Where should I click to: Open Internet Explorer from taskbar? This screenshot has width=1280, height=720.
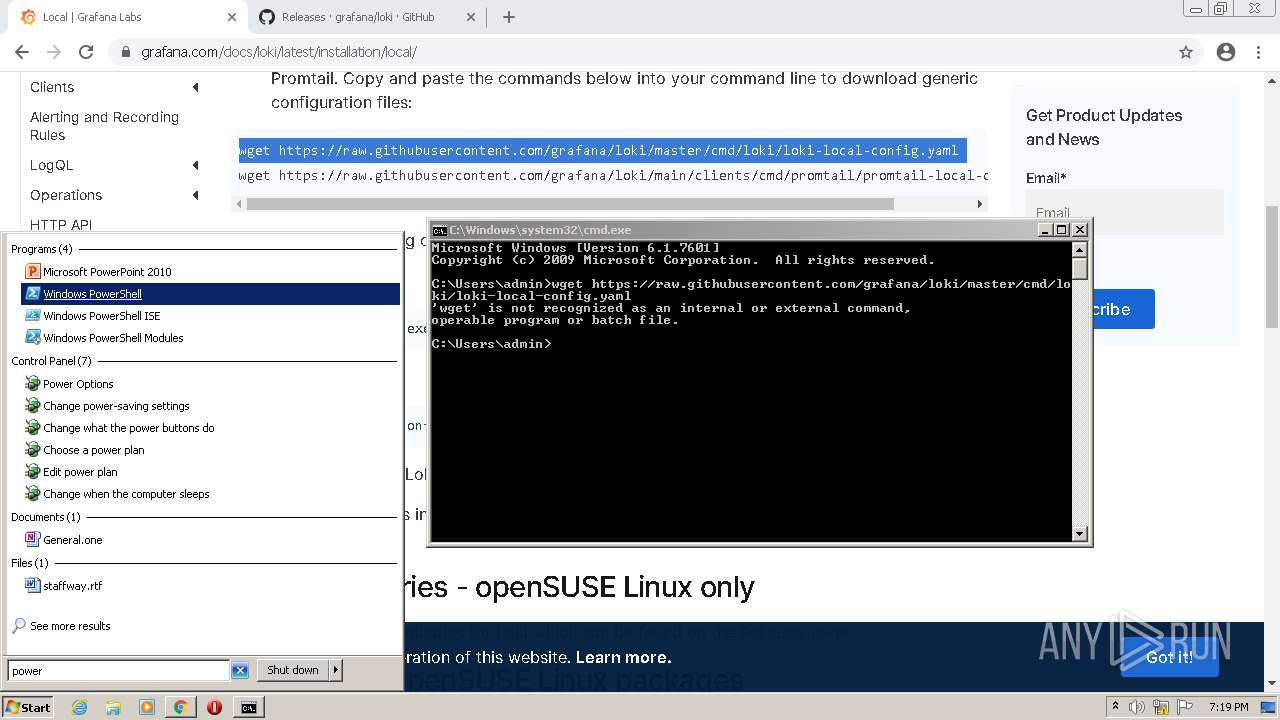click(x=80, y=707)
